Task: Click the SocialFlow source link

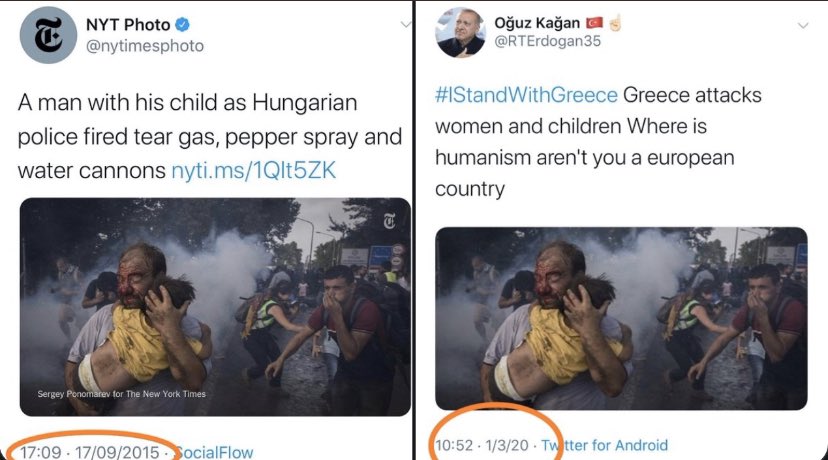Action: click(213, 452)
